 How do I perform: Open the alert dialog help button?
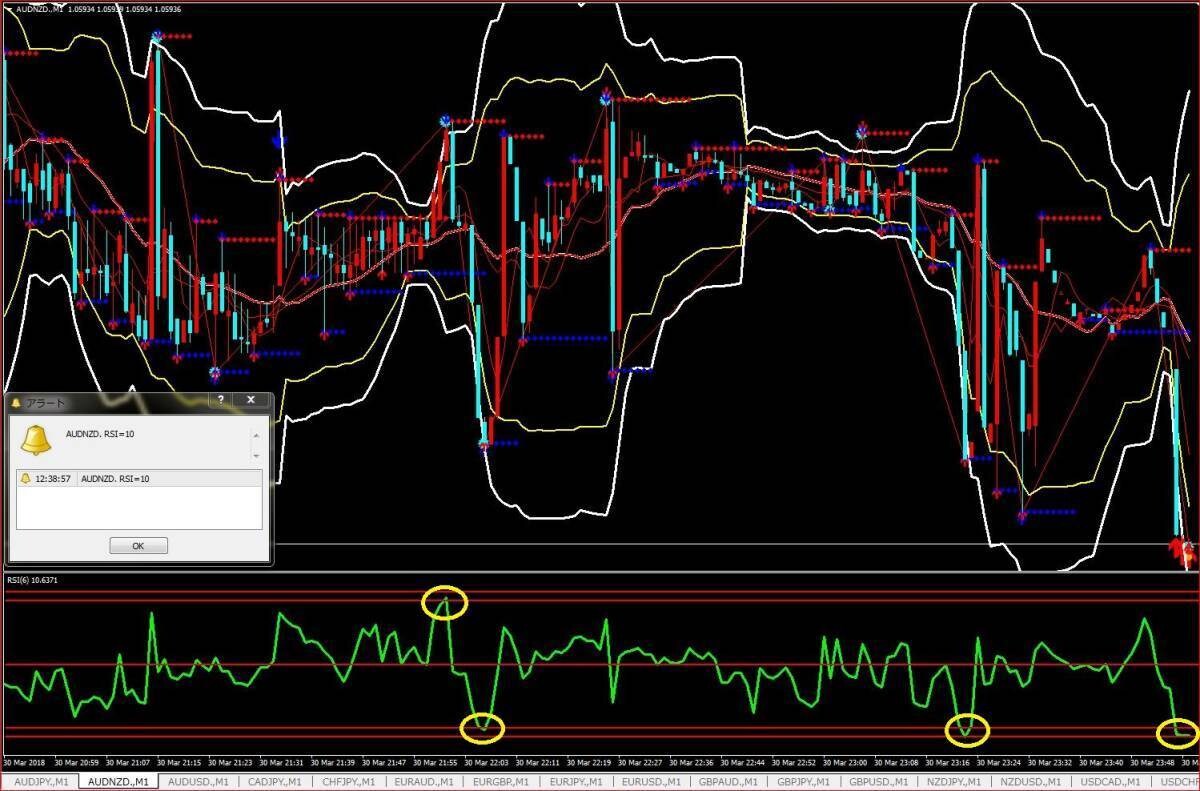pyautogui.click(x=221, y=401)
